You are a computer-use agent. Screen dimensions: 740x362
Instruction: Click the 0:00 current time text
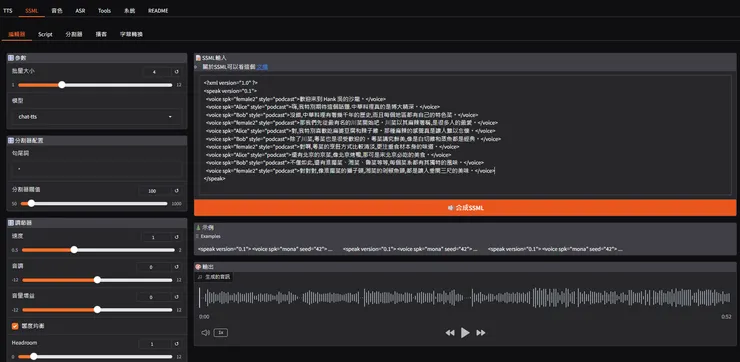(204, 317)
